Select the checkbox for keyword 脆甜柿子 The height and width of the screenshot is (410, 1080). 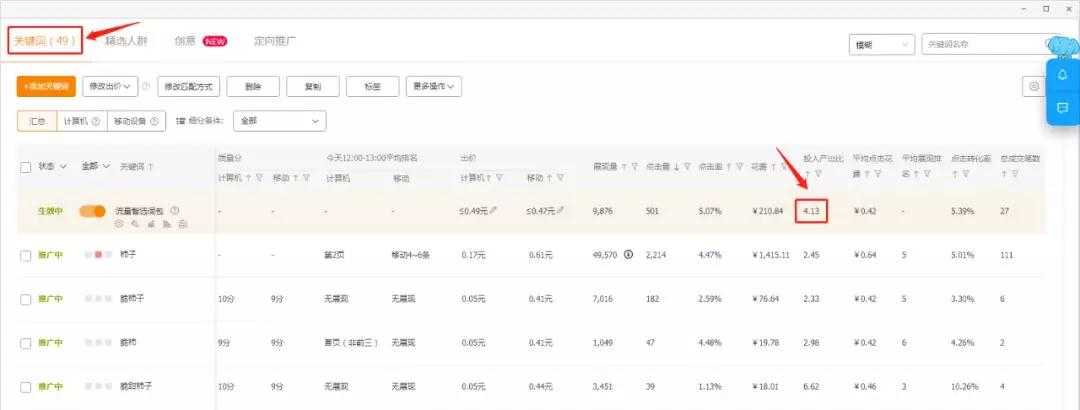tap(26, 386)
